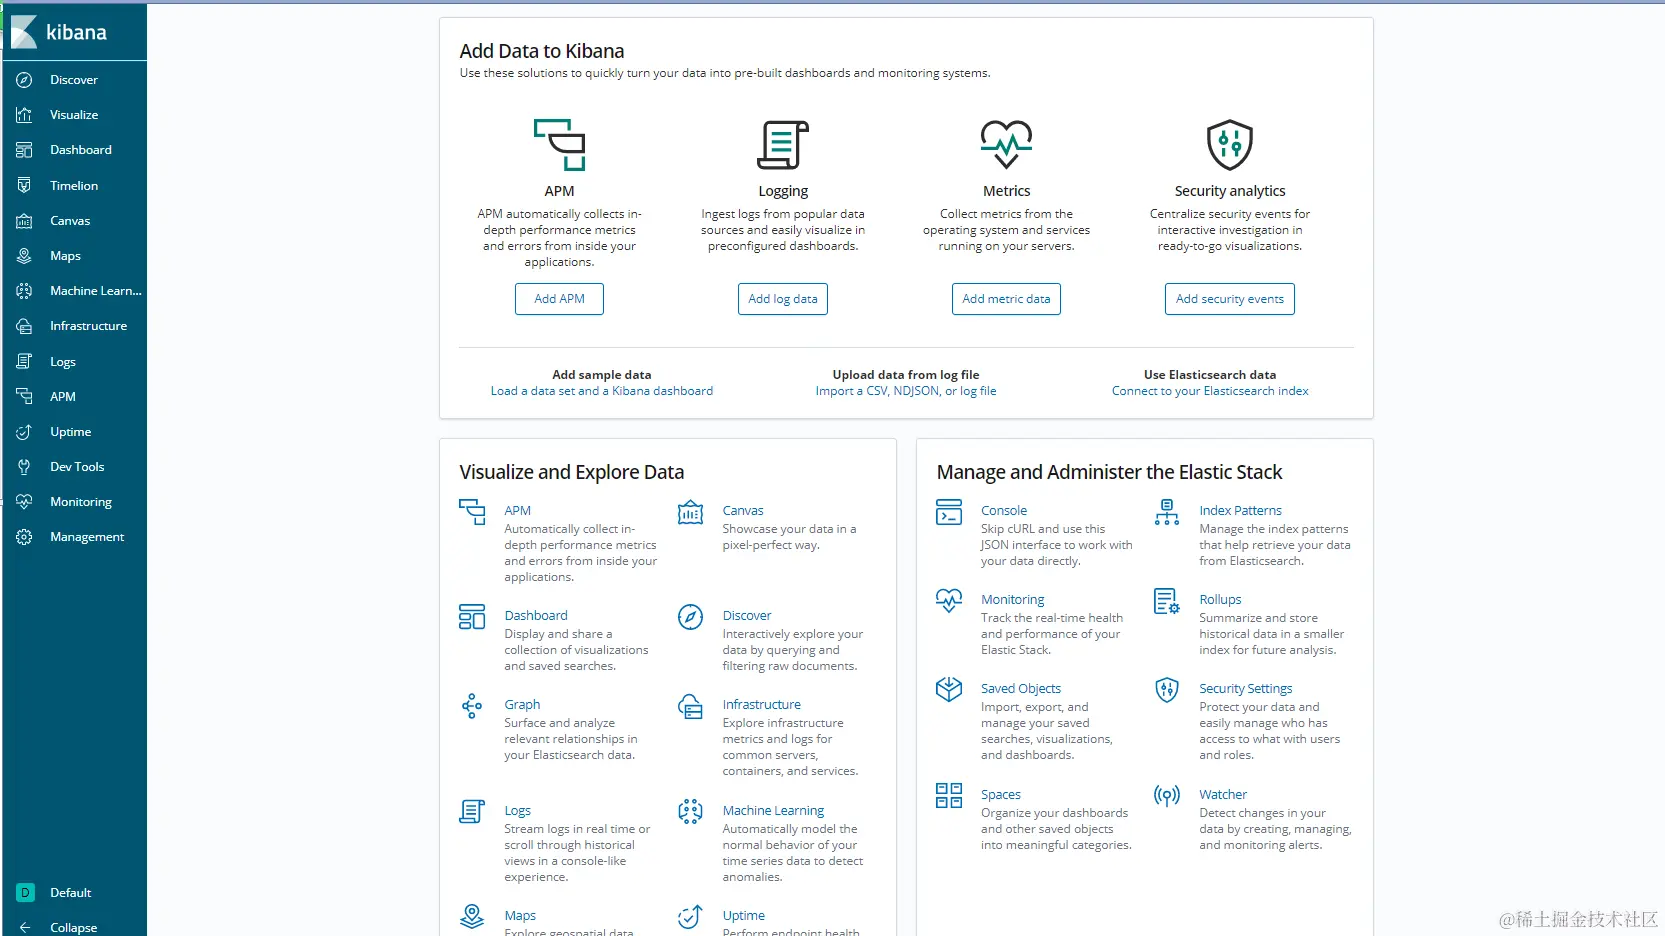1665x936 pixels.
Task: Open the Security Settings link
Action: (x=1246, y=689)
